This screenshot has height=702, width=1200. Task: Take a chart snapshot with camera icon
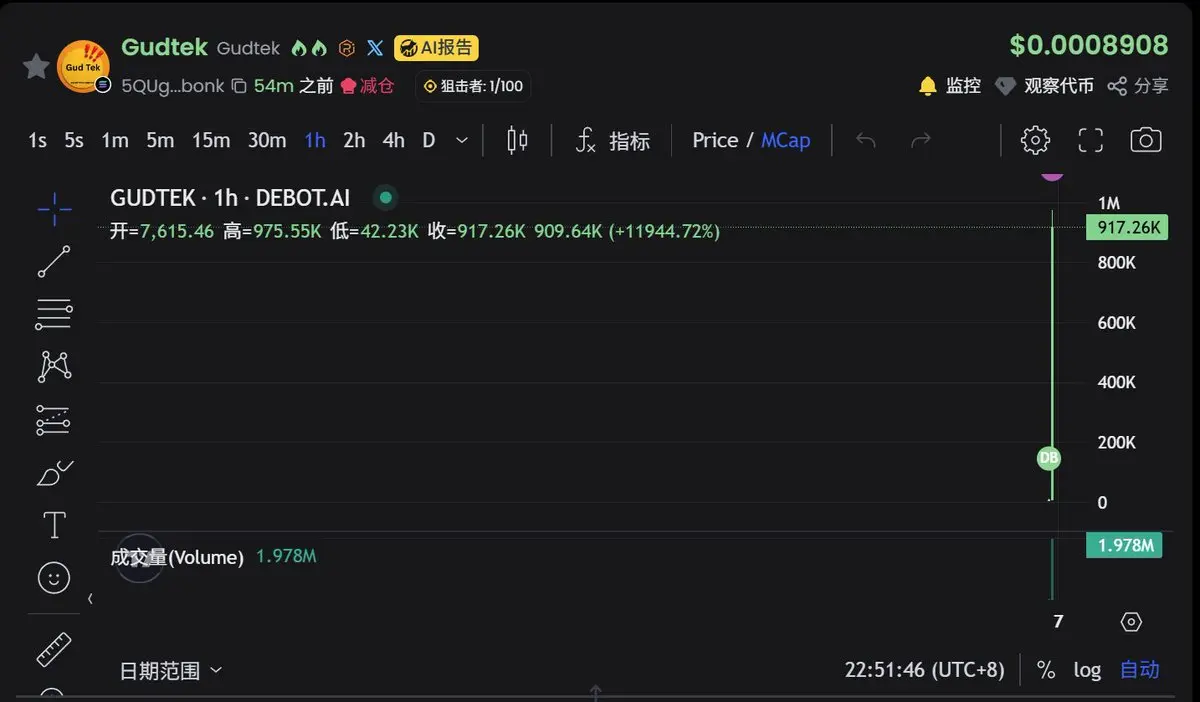point(1146,141)
